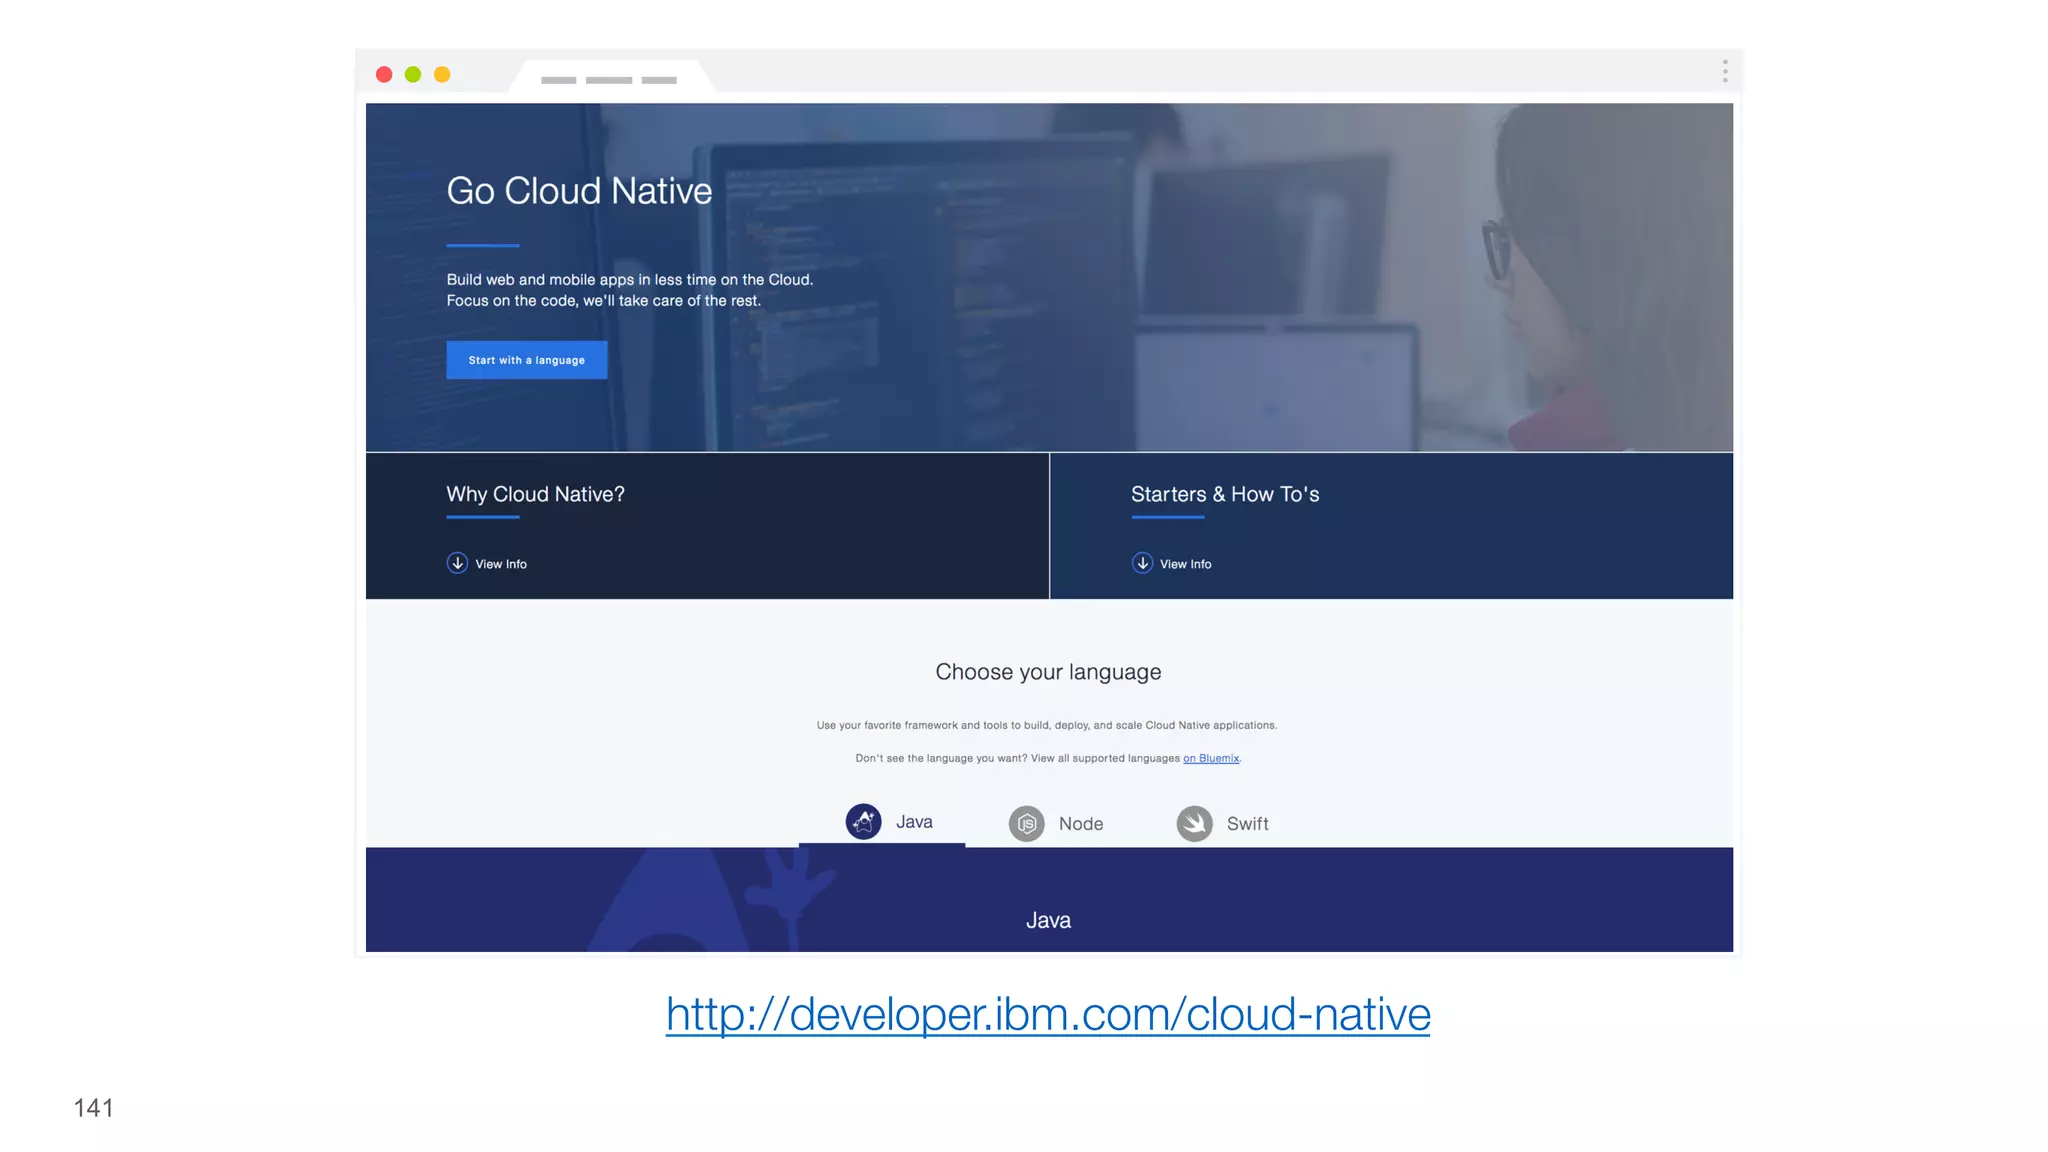Screen dimensions: 2048x1152
Task: Select the Java tab label
Action: (x=914, y=822)
